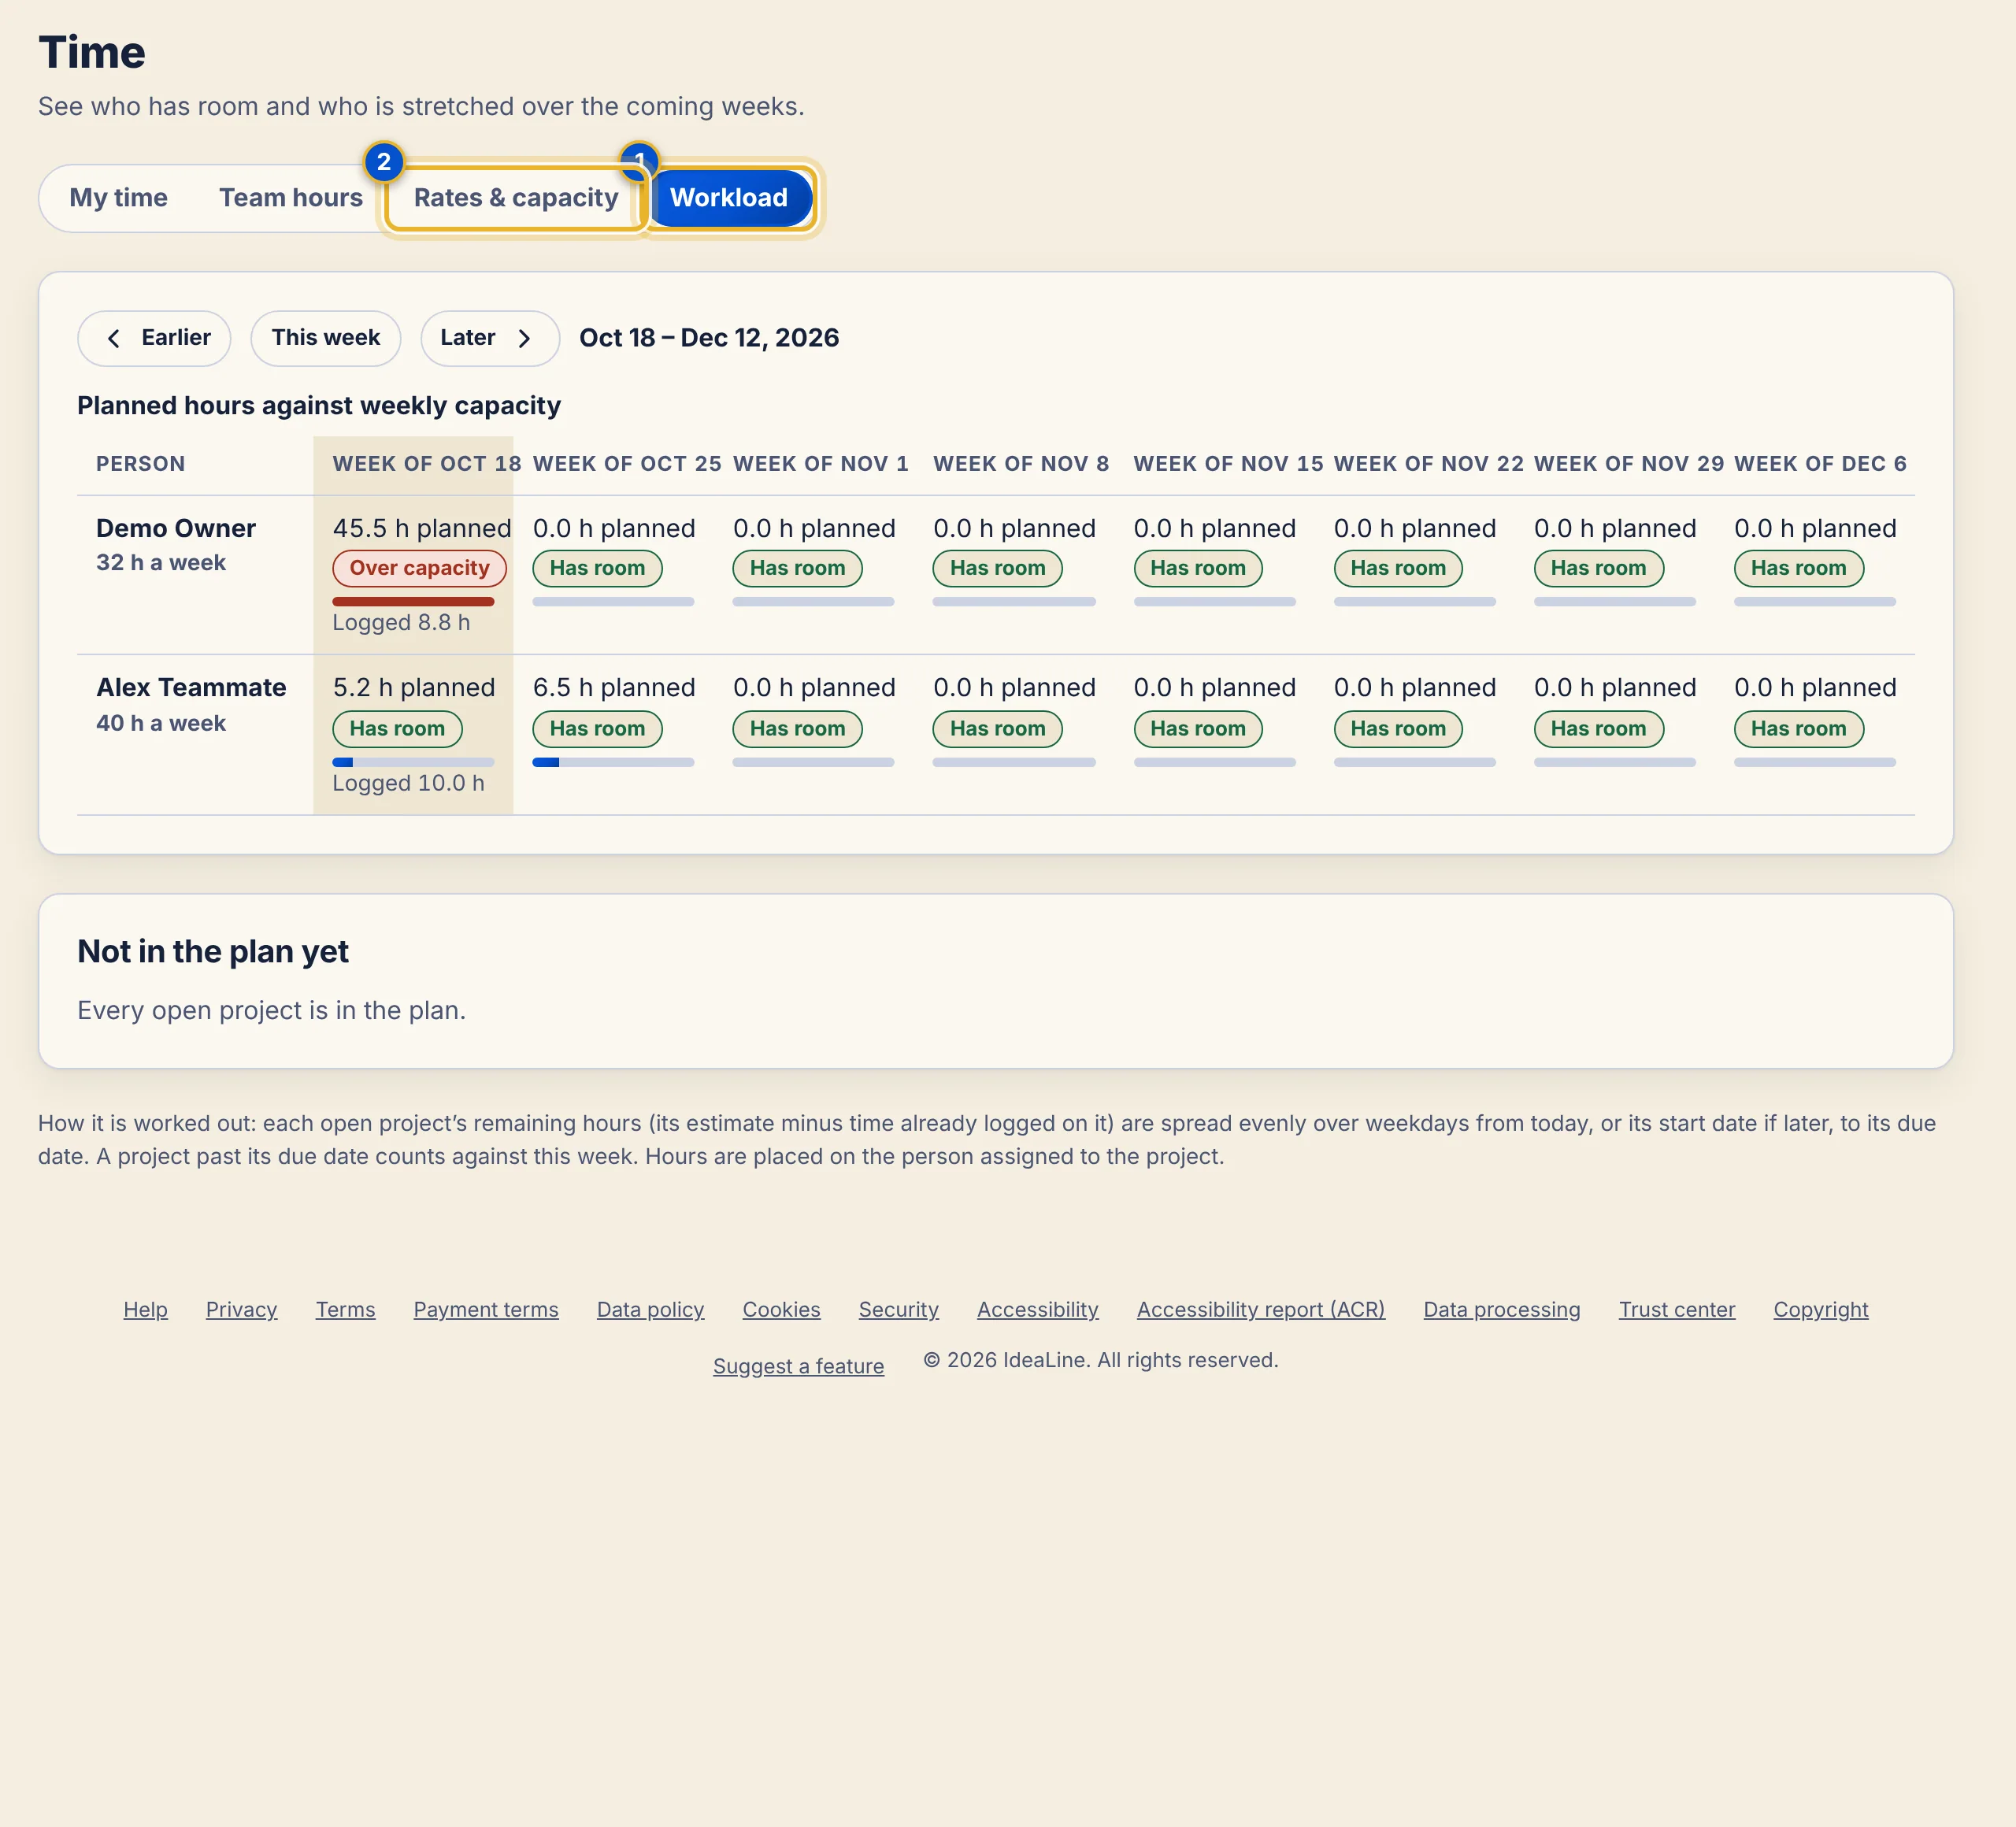Image resolution: width=2016 pixels, height=1827 pixels.
Task: Select the Workload tab
Action: 729,198
